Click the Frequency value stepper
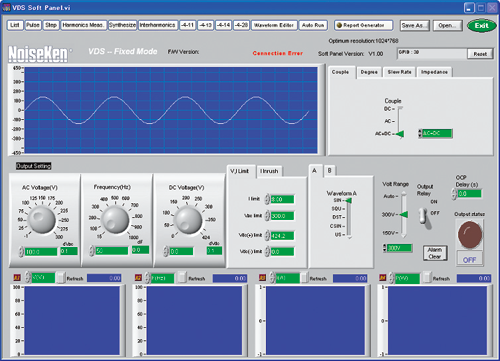 (92, 251)
